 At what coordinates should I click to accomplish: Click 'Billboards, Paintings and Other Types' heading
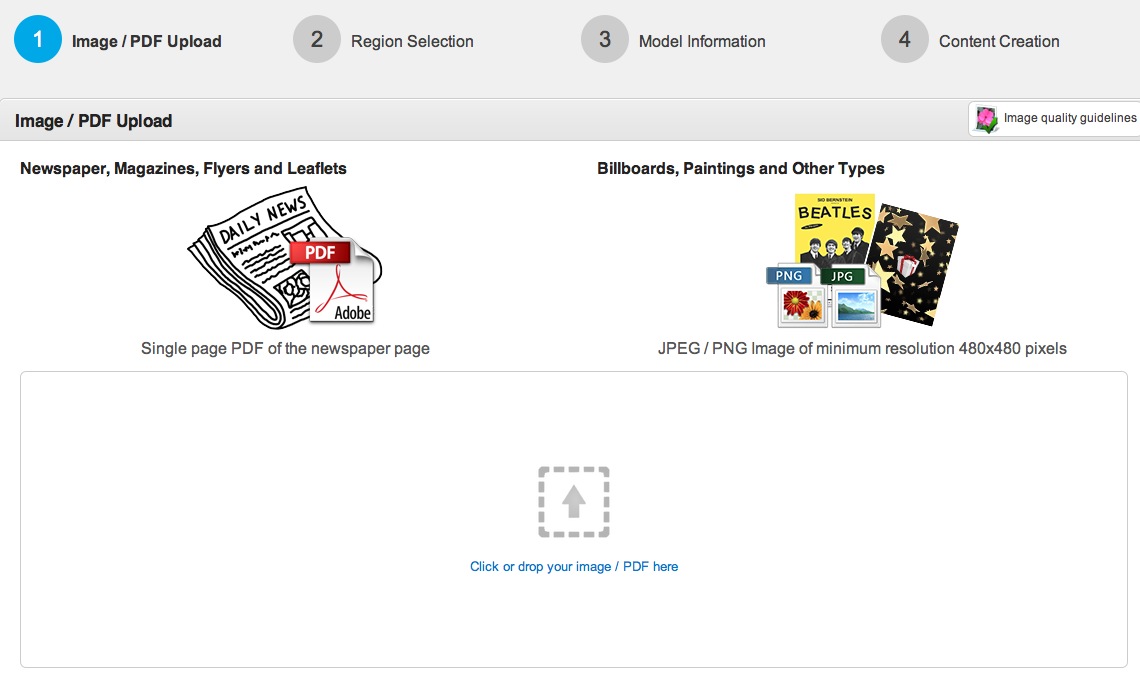[741, 169]
